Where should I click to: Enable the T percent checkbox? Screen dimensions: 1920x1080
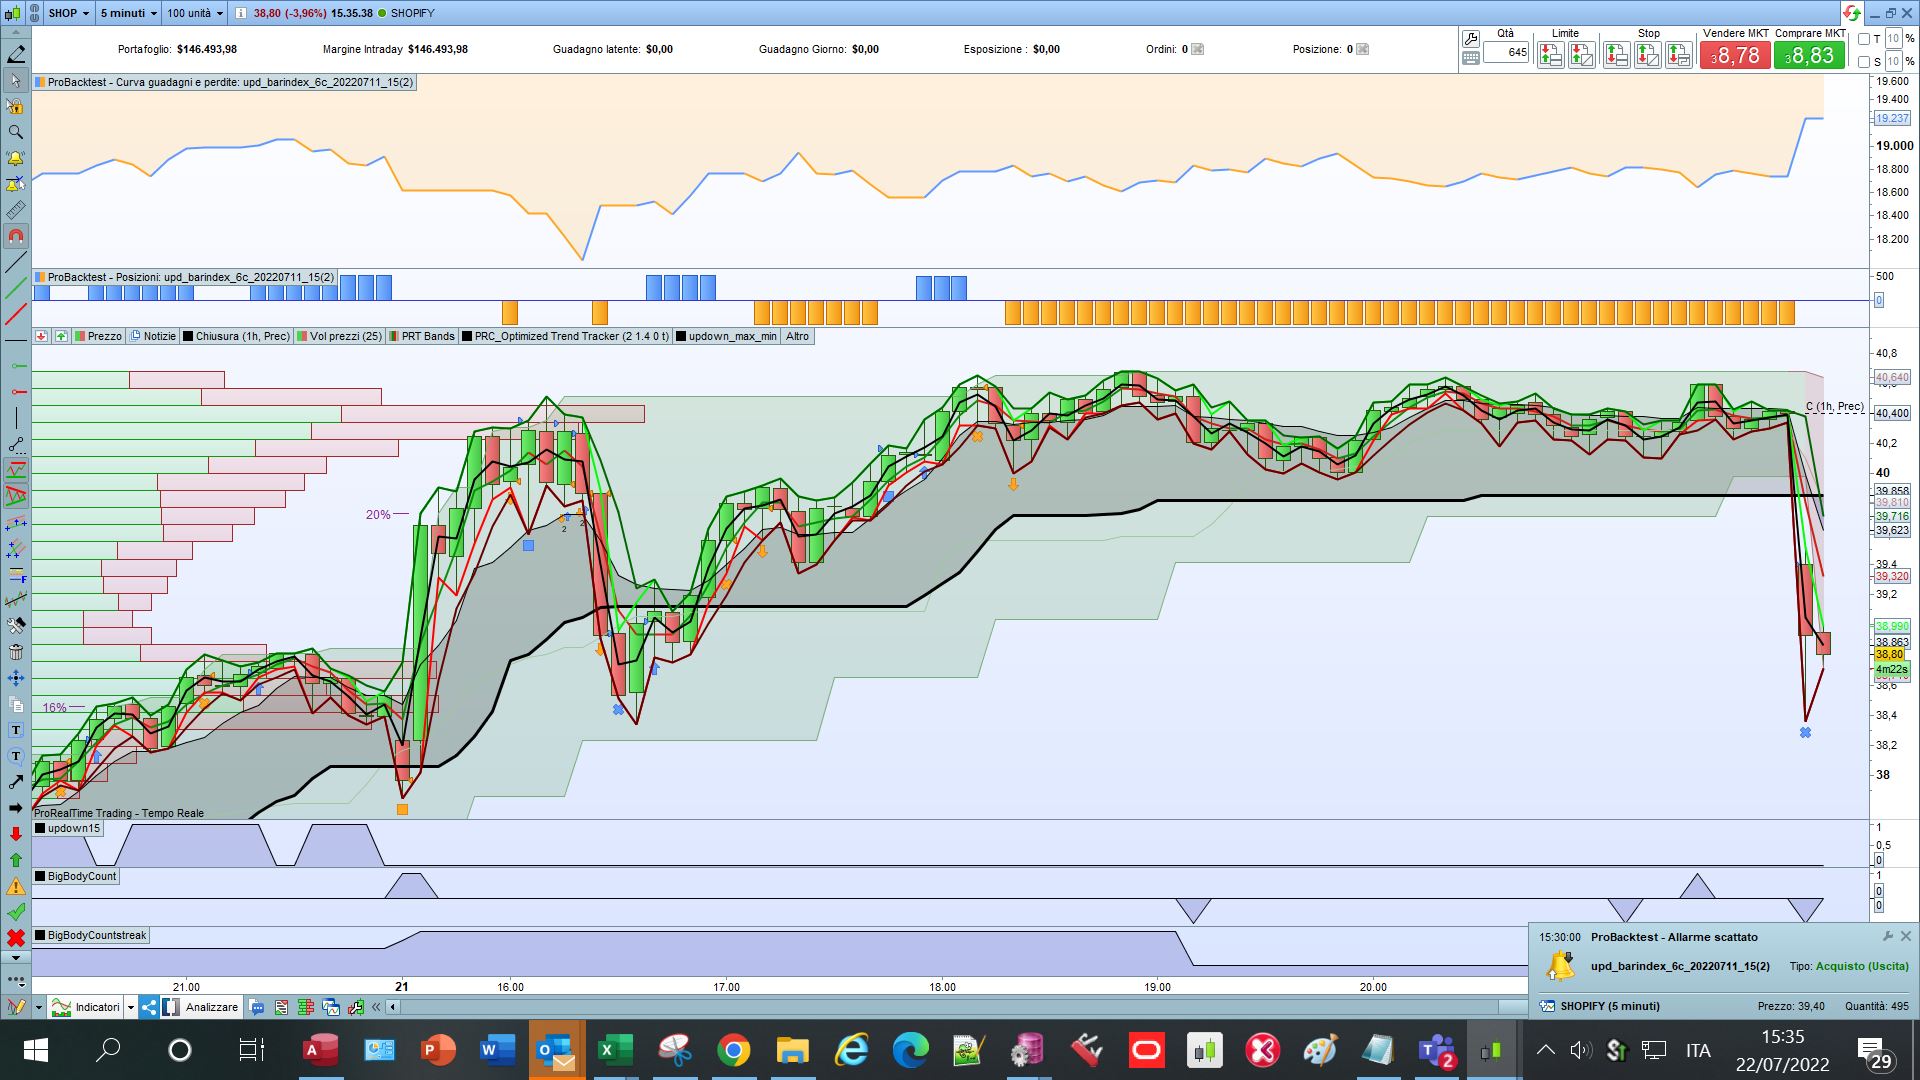[1864, 39]
